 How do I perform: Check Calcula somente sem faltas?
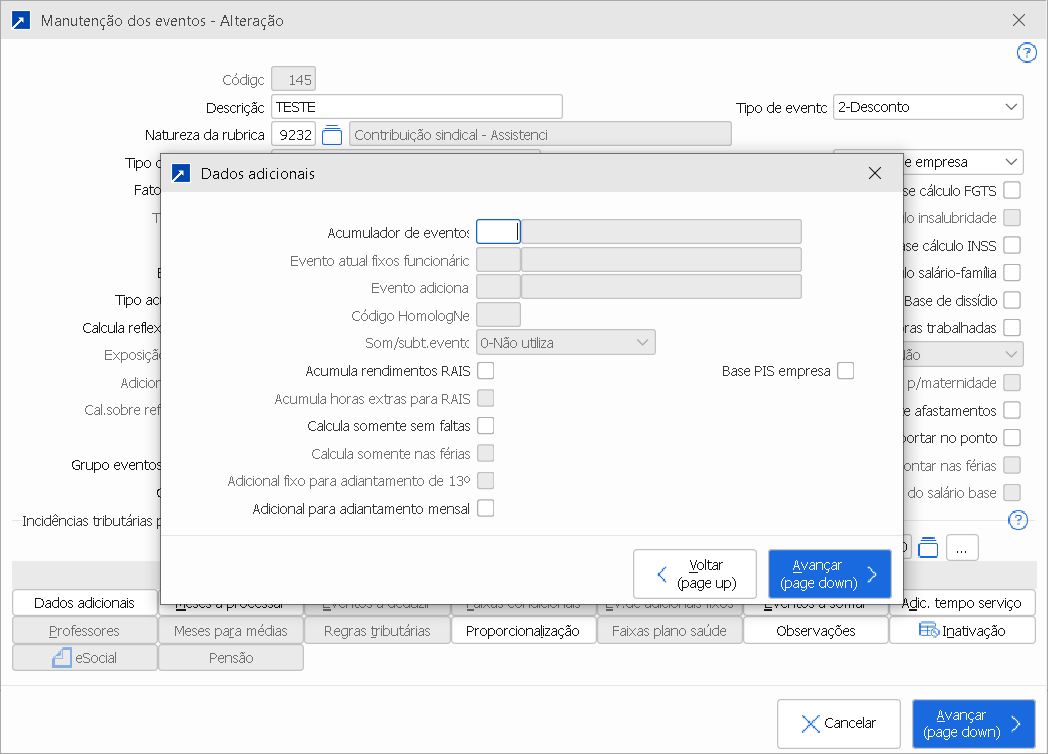[486, 426]
